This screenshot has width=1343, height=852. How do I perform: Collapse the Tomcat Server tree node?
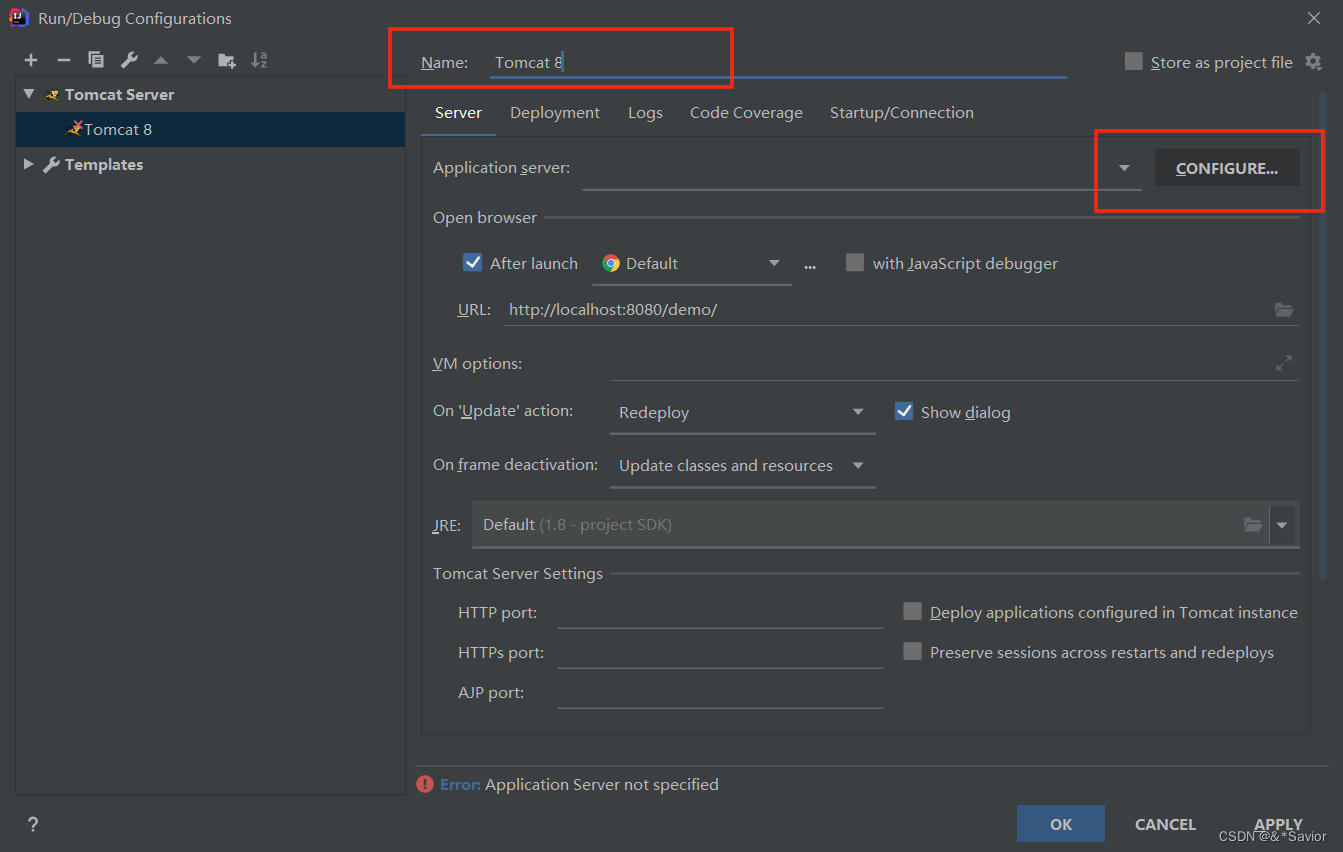pyautogui.click(x=29, y=94)
